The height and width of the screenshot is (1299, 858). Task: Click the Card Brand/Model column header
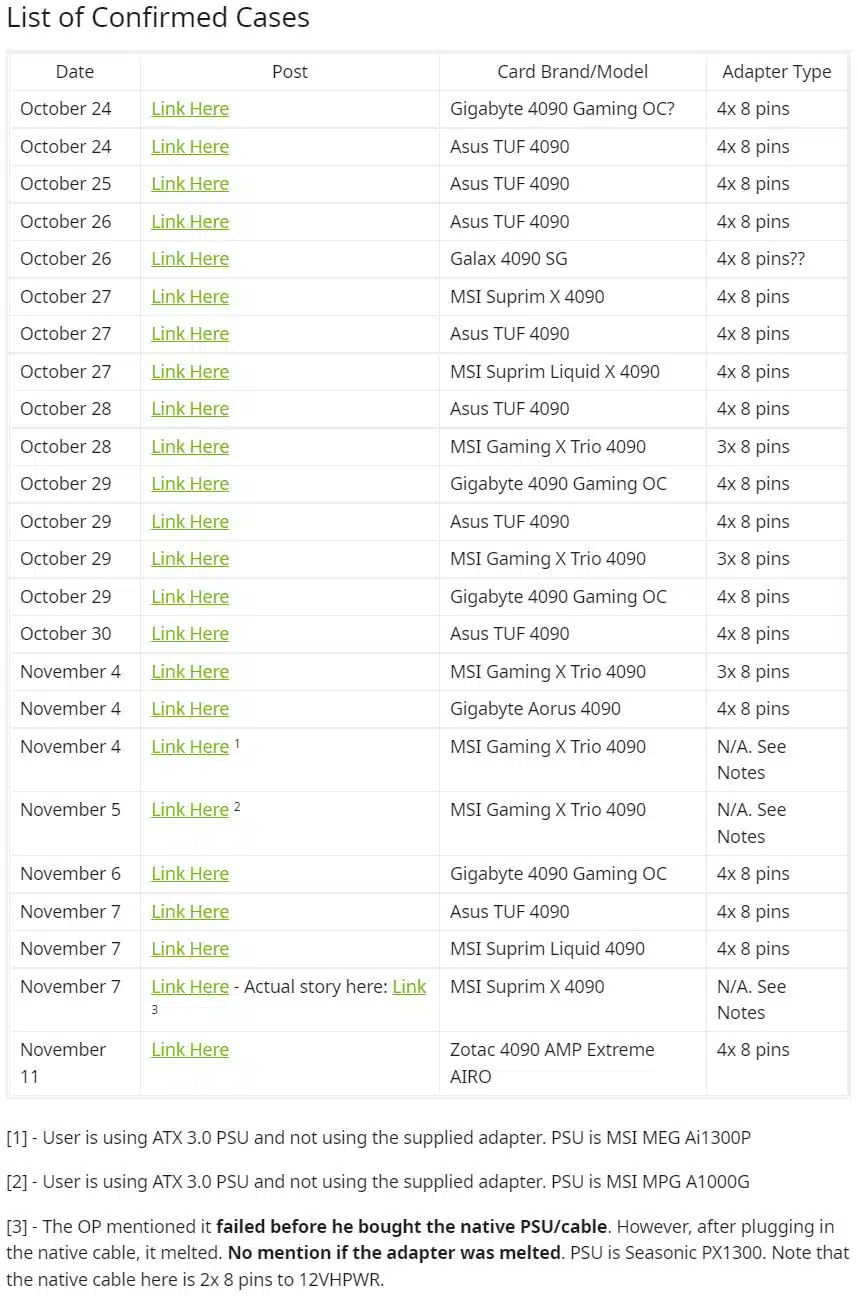click(573, 72)
